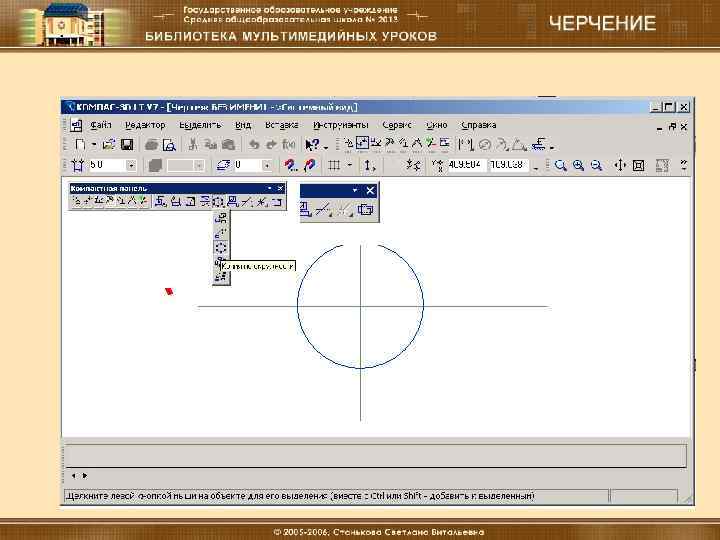The width and height of the screenshot is (720, 540).
Task: Open the Сервис menu
Action: pyautogui.click(x=397, y=125)
